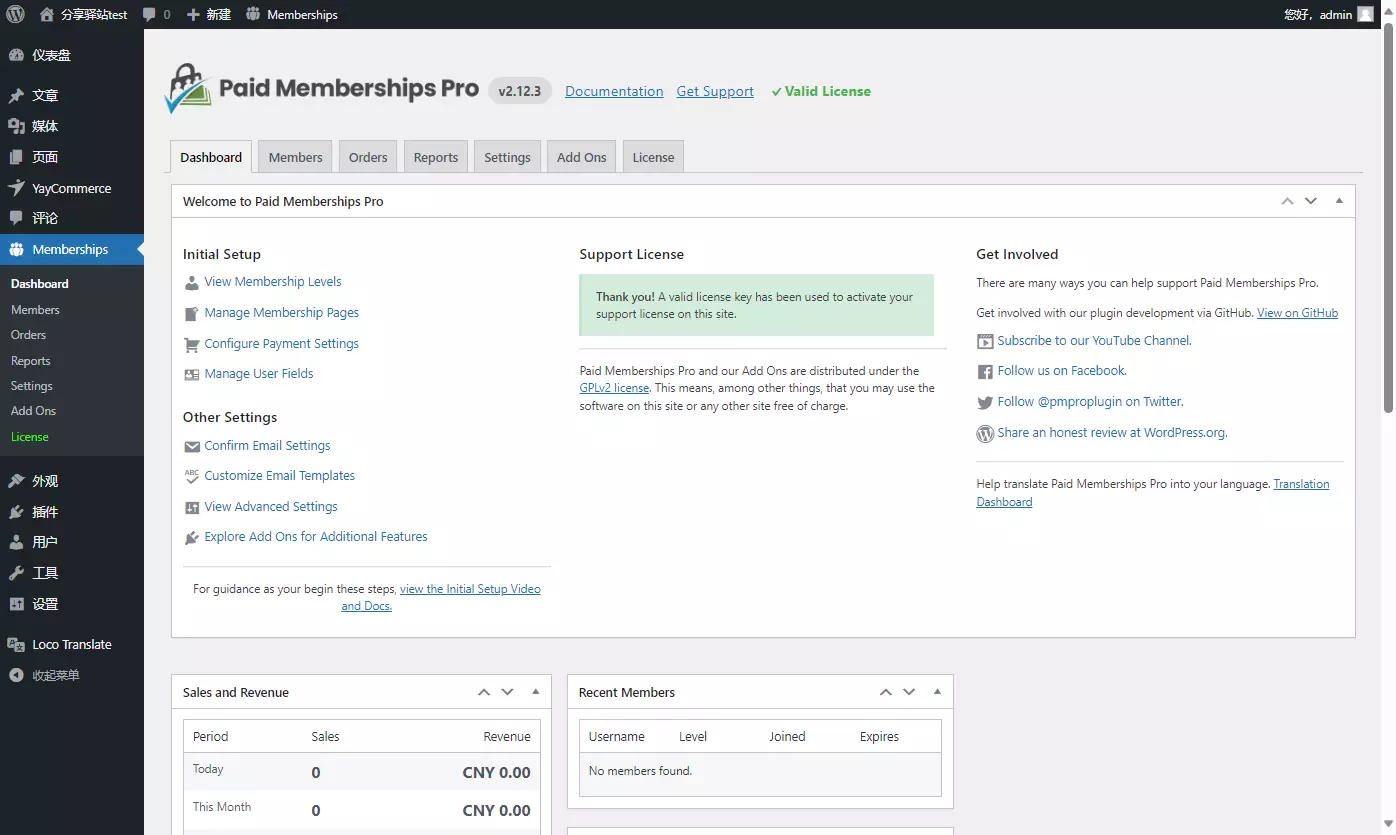Move Welcome panel up with arrow
The image size is (1396, 835).
pos(1288,201)
